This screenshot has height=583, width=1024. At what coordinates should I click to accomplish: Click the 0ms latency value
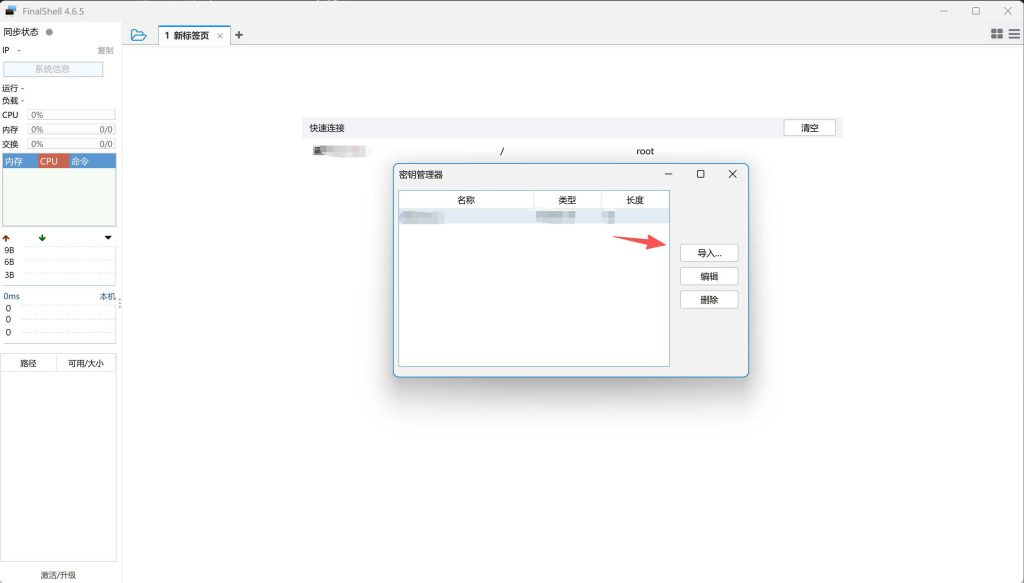click(x=11, y=296)
